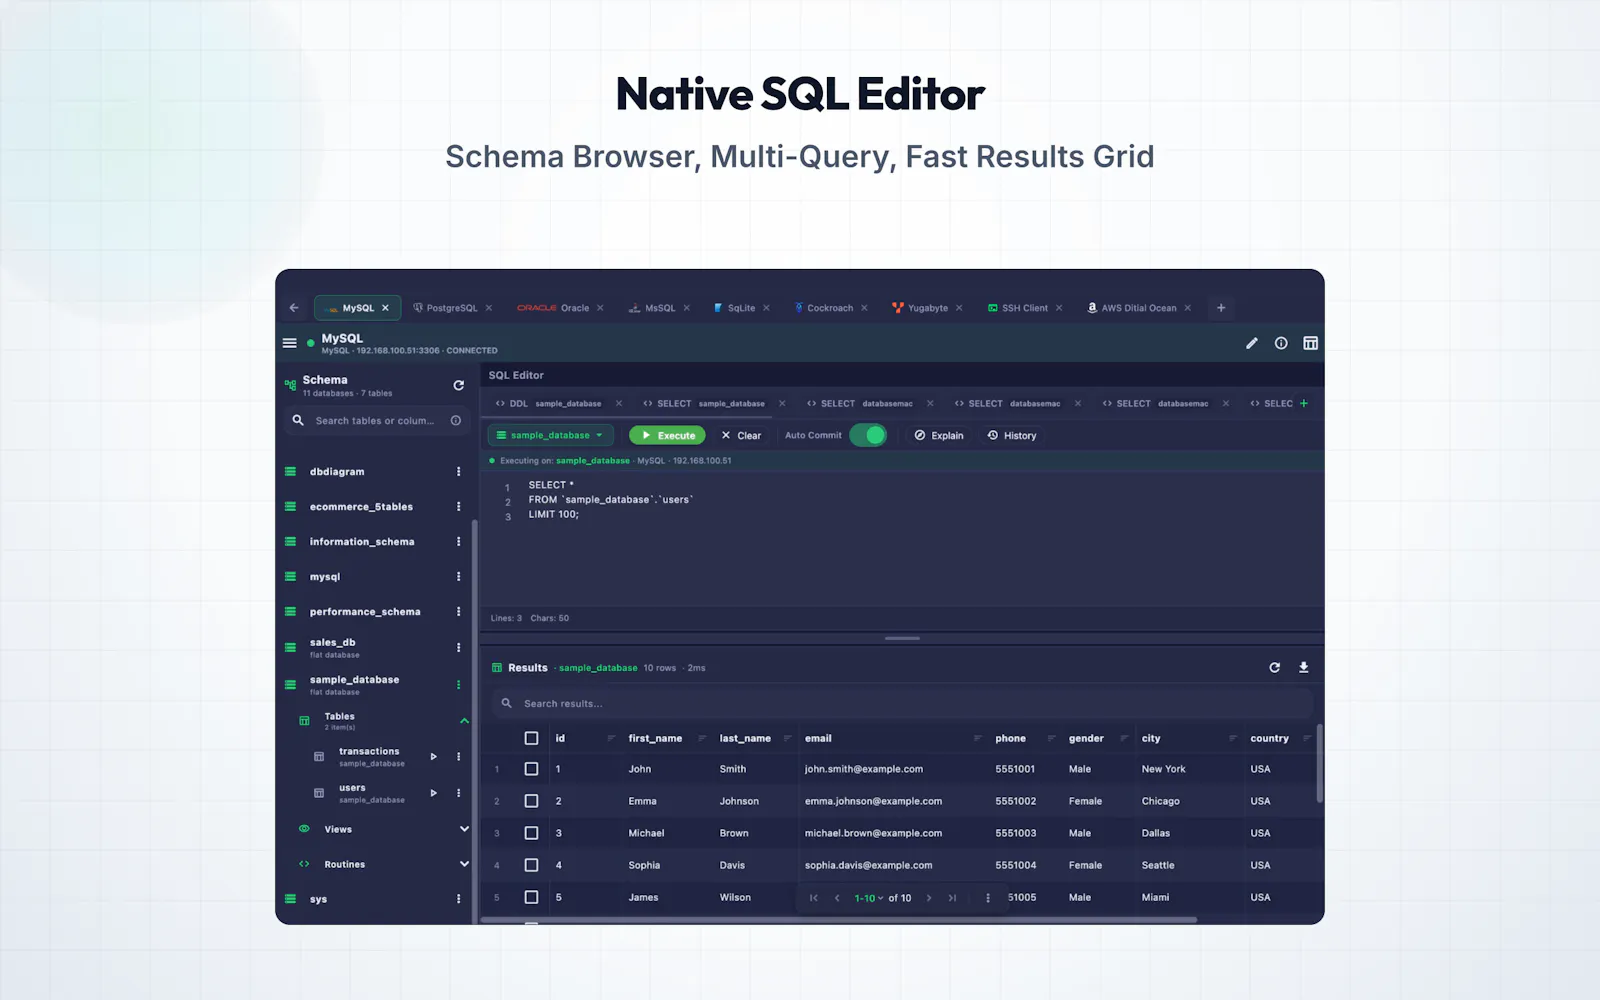This screenshot has height=1000, width=1600.
Task: Go to next results page
Action: pos(929,898)
